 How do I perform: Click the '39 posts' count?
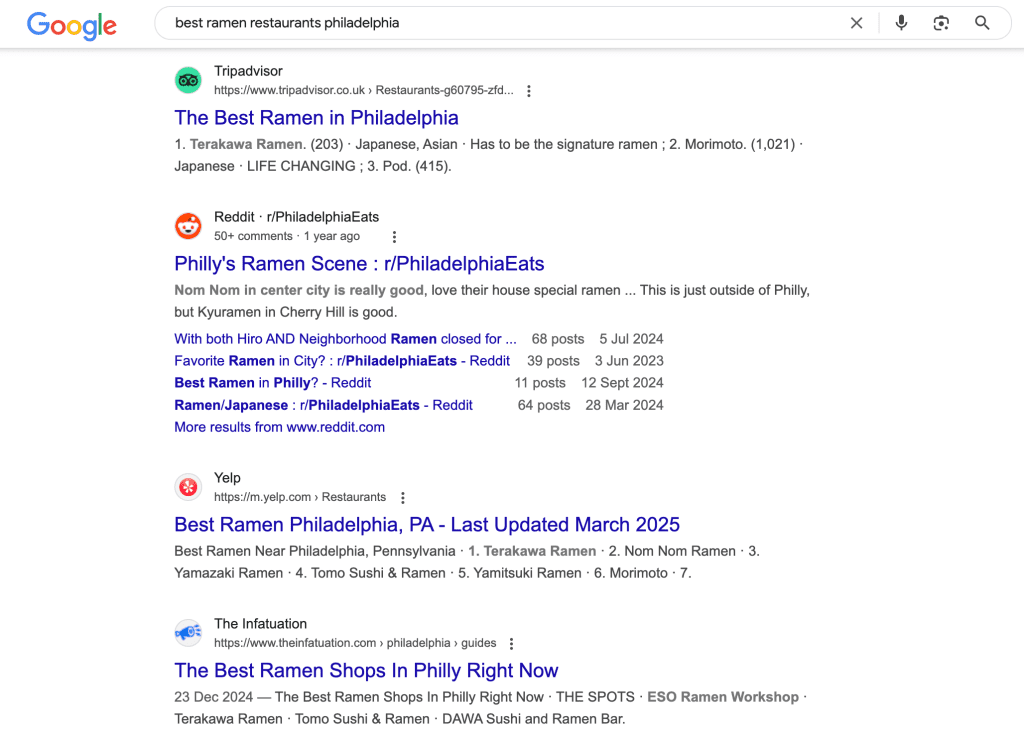tap(553, 361)
